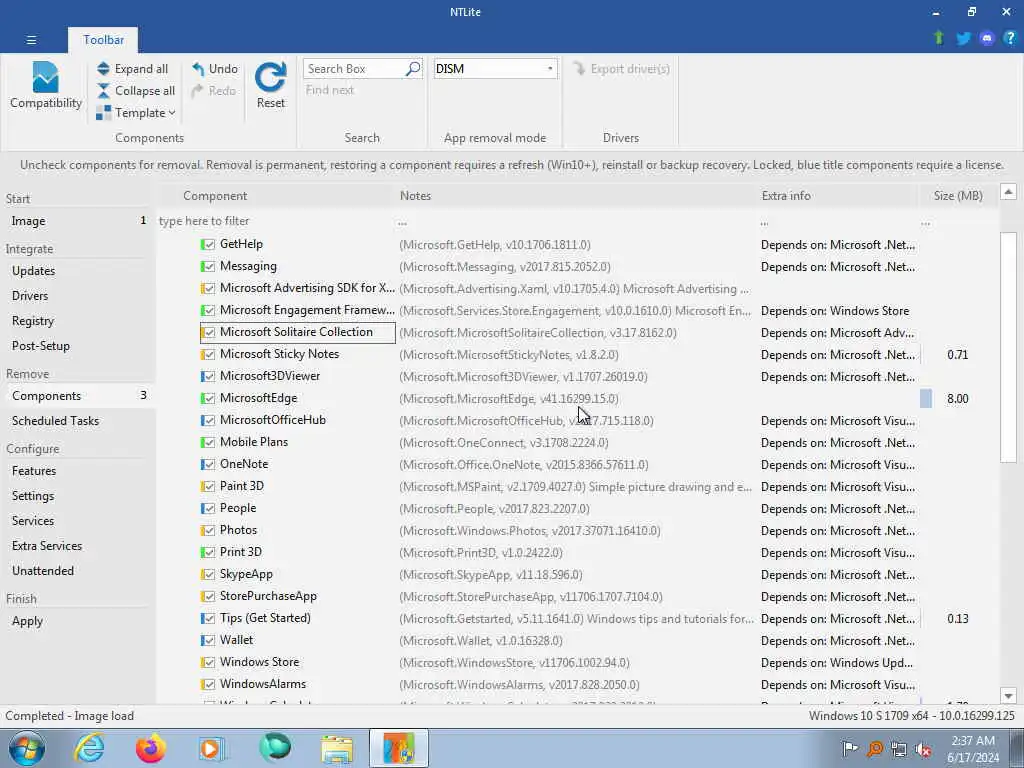1024x768 pixels.
Task: Click the greyed Redo button
Action: coord(214,91)
